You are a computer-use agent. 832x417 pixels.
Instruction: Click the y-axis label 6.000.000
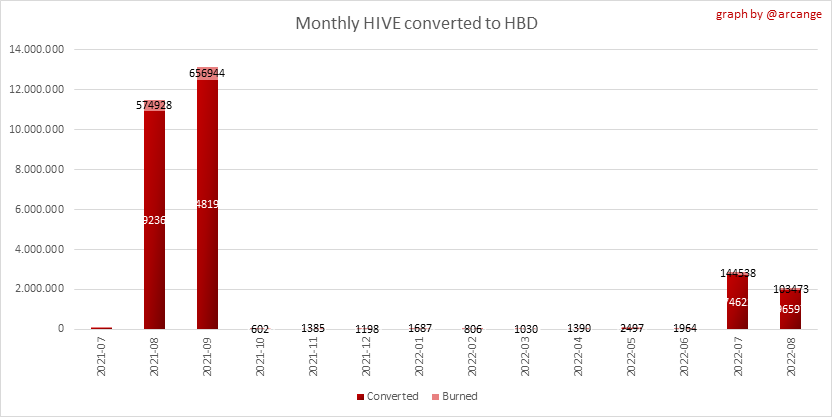point(39,209)
